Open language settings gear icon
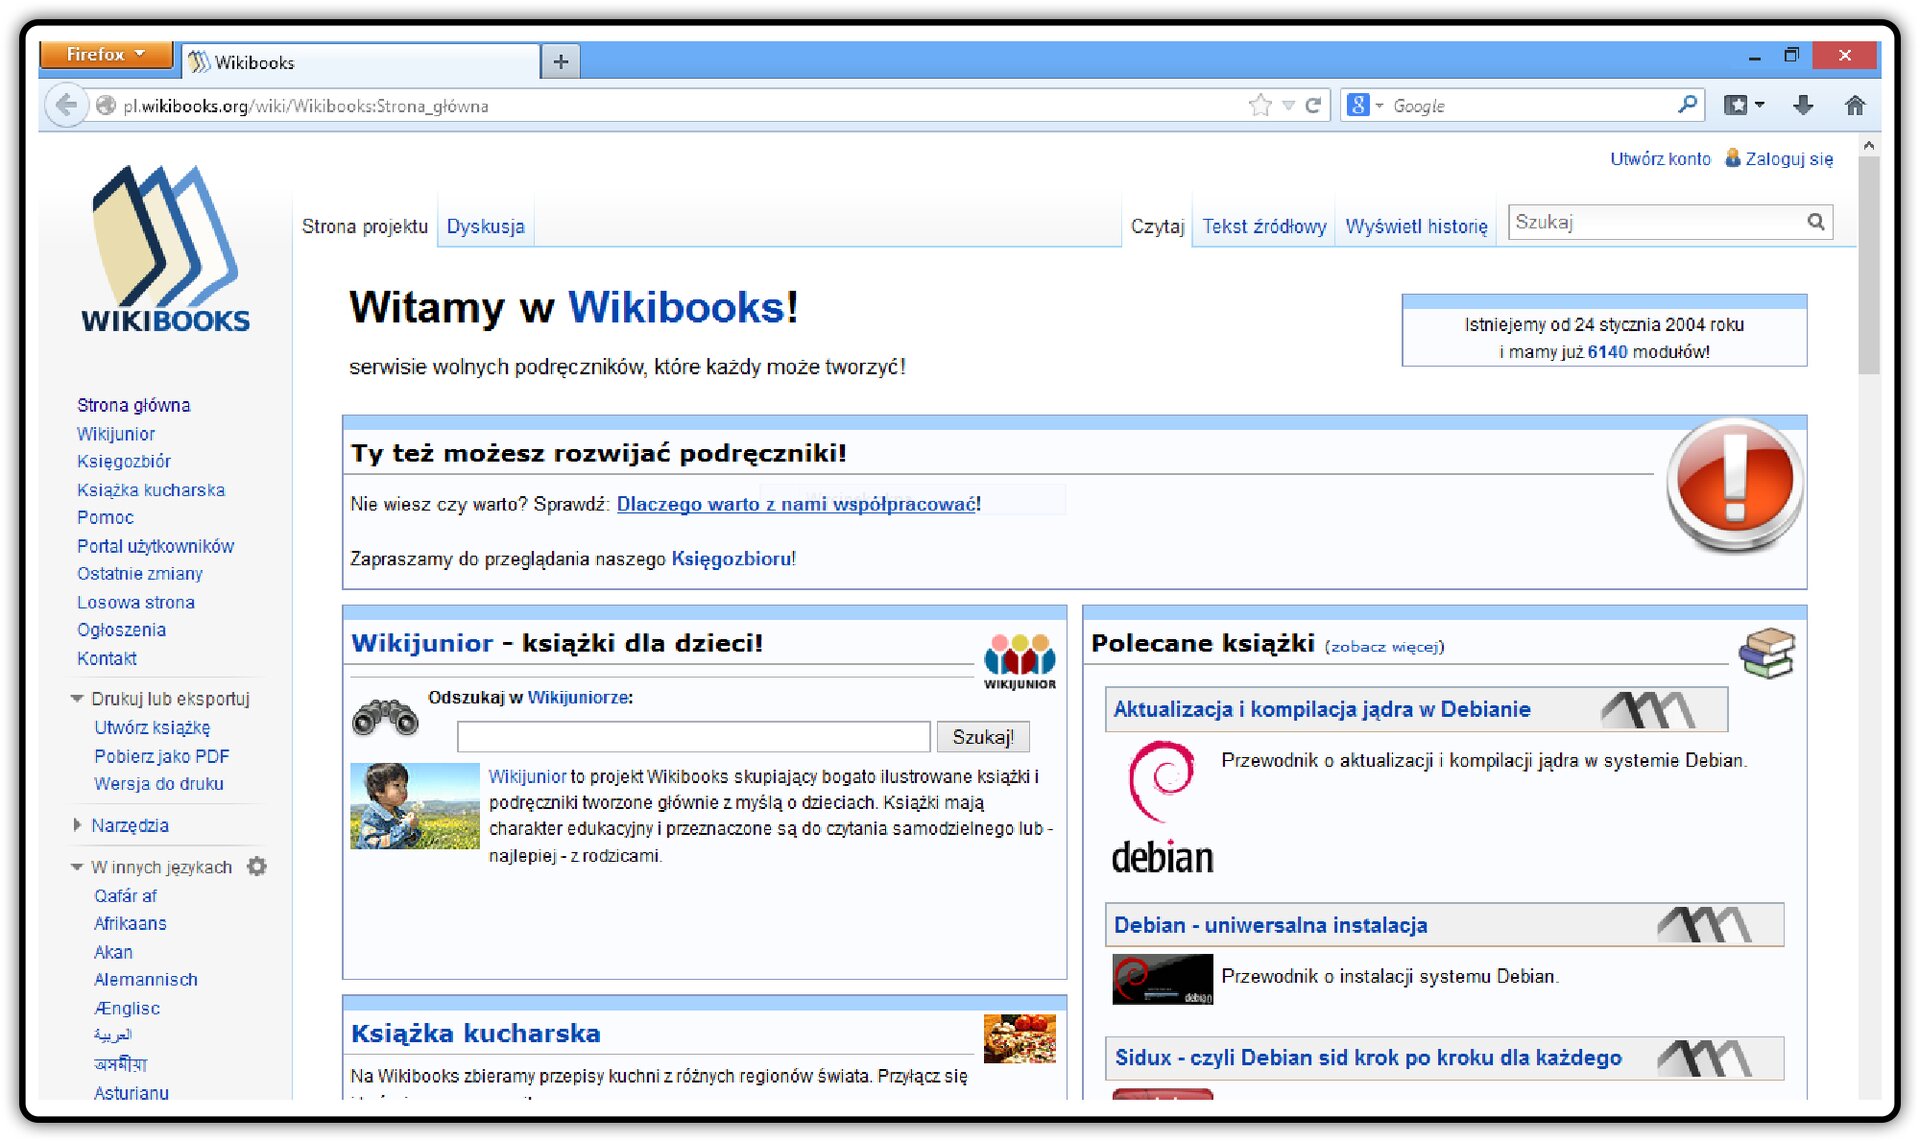1920x1142 pixels. tap(257, 867)
